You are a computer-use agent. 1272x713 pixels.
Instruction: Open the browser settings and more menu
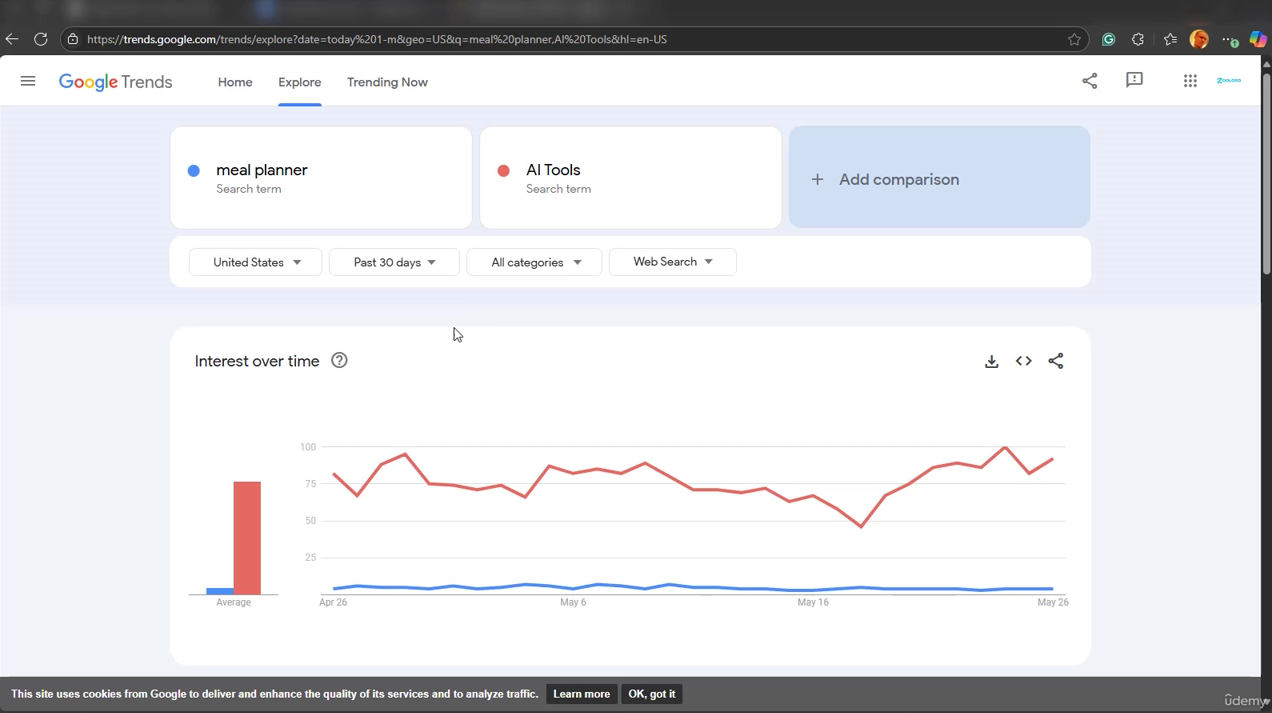1230,39
